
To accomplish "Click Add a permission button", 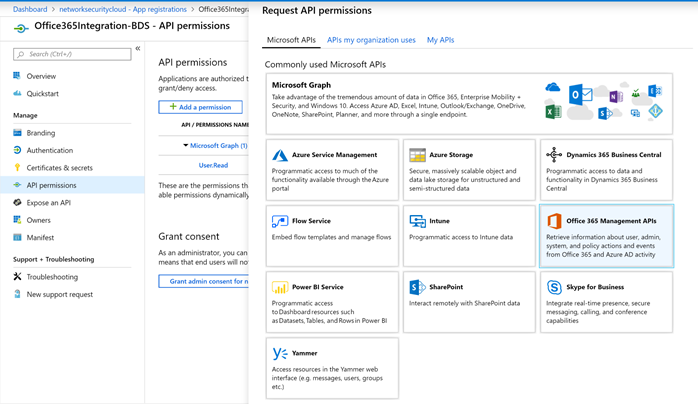I will click(200, 107).
